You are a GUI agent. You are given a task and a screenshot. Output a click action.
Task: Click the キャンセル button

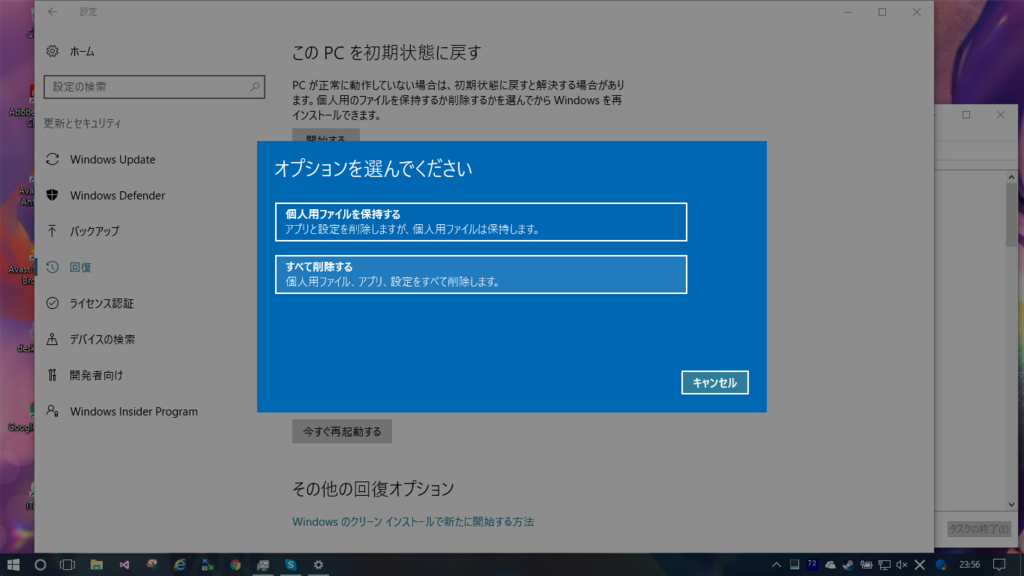click(x=714, y=383)
